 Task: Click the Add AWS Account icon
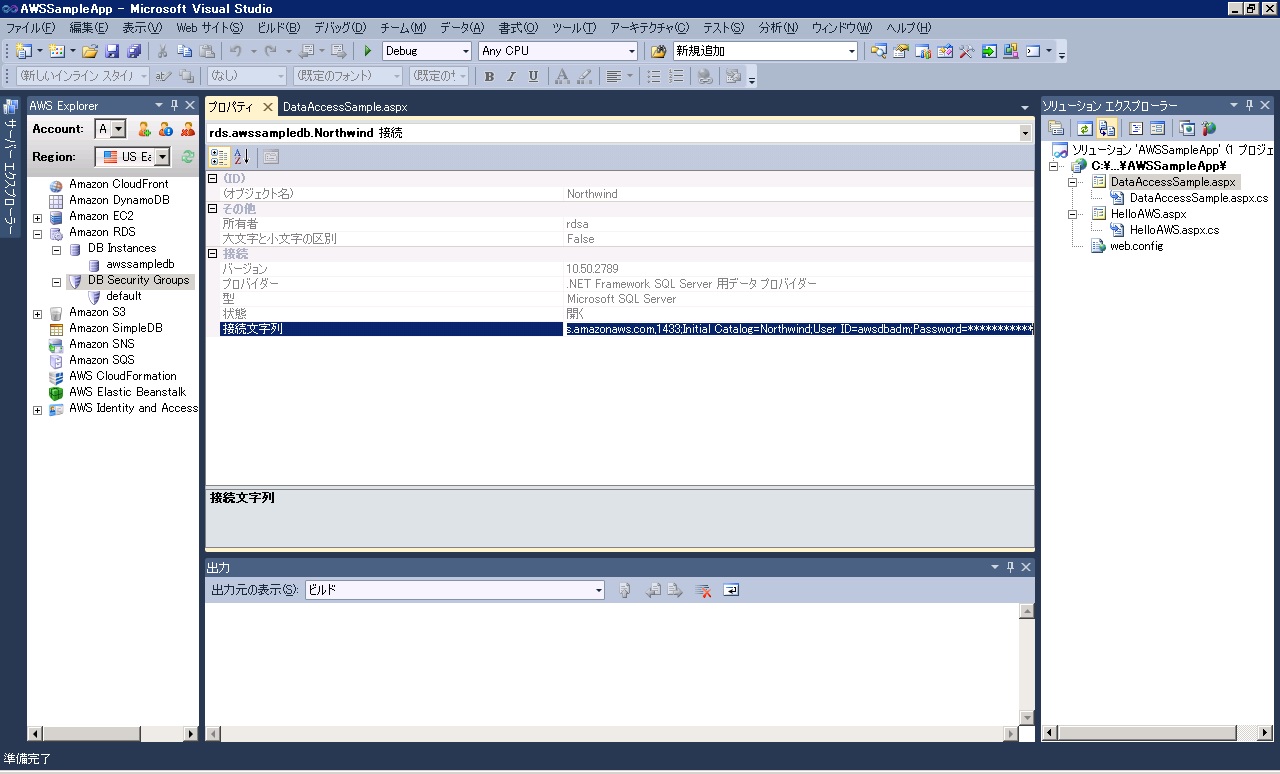click(x=144, y=129)
